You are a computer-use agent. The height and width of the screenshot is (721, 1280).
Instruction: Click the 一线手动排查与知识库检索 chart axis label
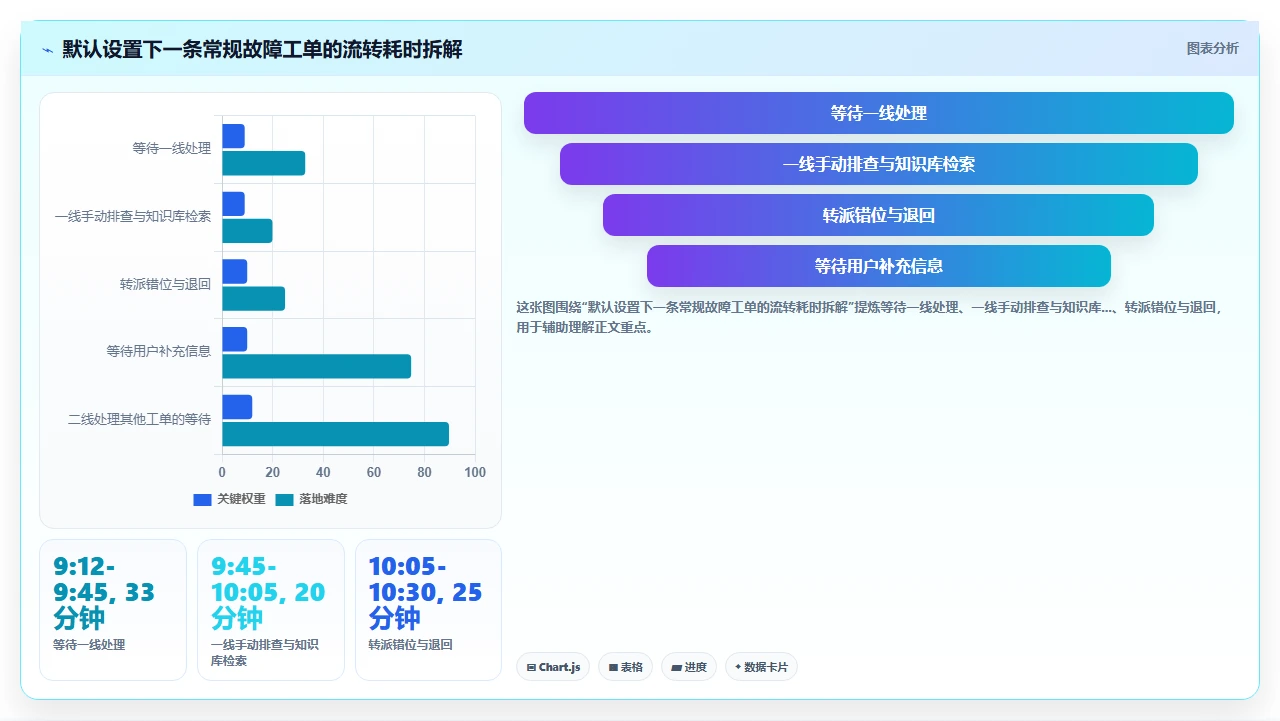tap(133, 216)
